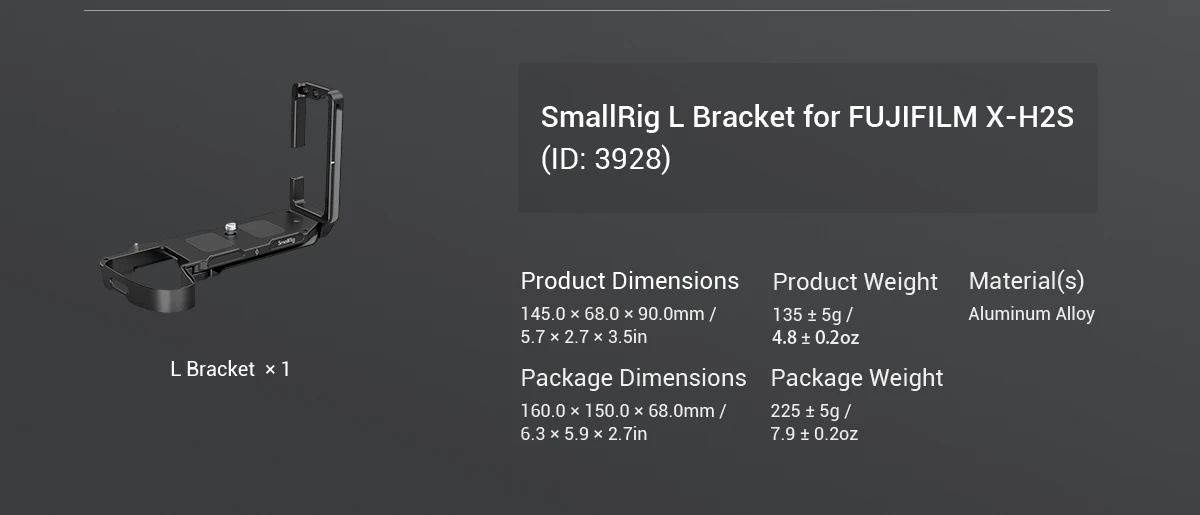Select the Aluminum Alloy material text
Viewport: 1200px width, 515px height.
click(x=1031, y=314)
